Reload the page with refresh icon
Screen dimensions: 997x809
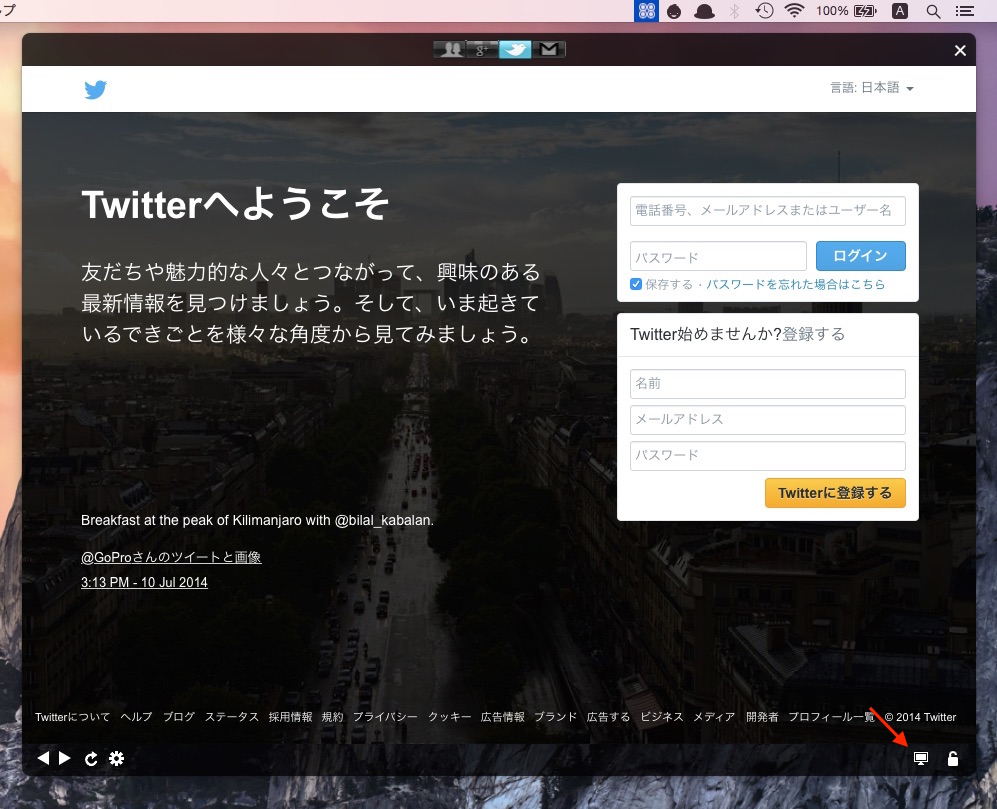tap(91, 759)
